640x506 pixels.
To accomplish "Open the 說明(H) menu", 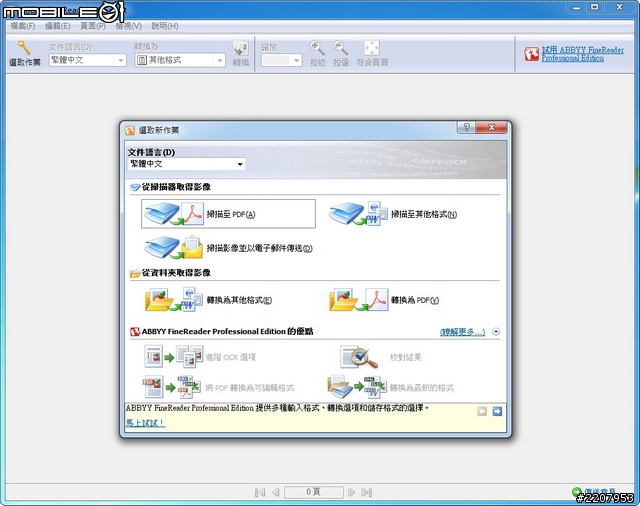I will tap(165, 26).
